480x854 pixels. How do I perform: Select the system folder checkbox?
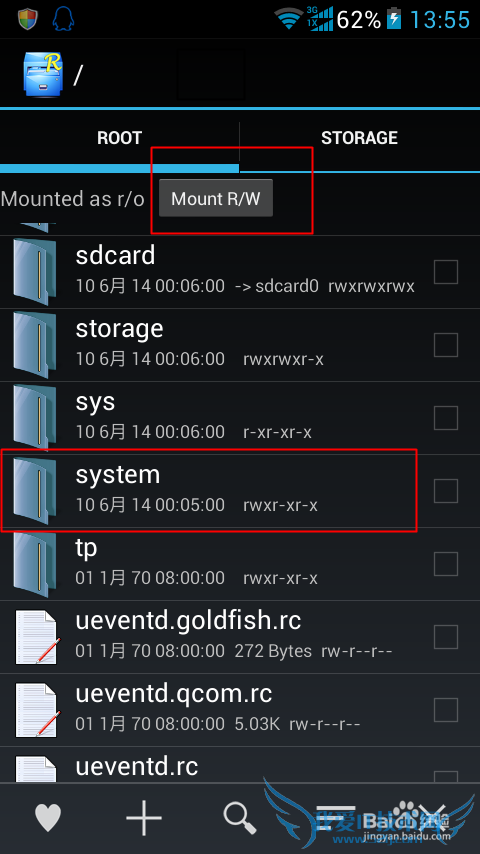coord(446,491)
